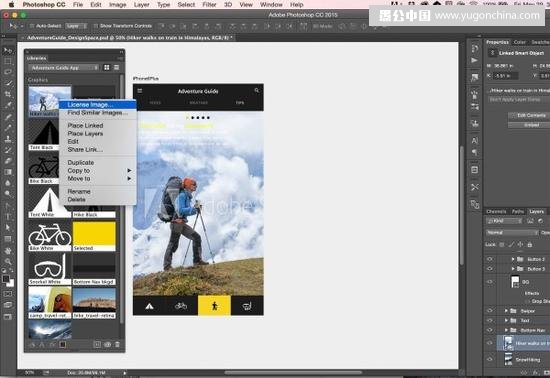The image size is (550, 378).
Task: Select the Rectangular Marquee tool
Action: pyautogui.click(x=8, y=61)
